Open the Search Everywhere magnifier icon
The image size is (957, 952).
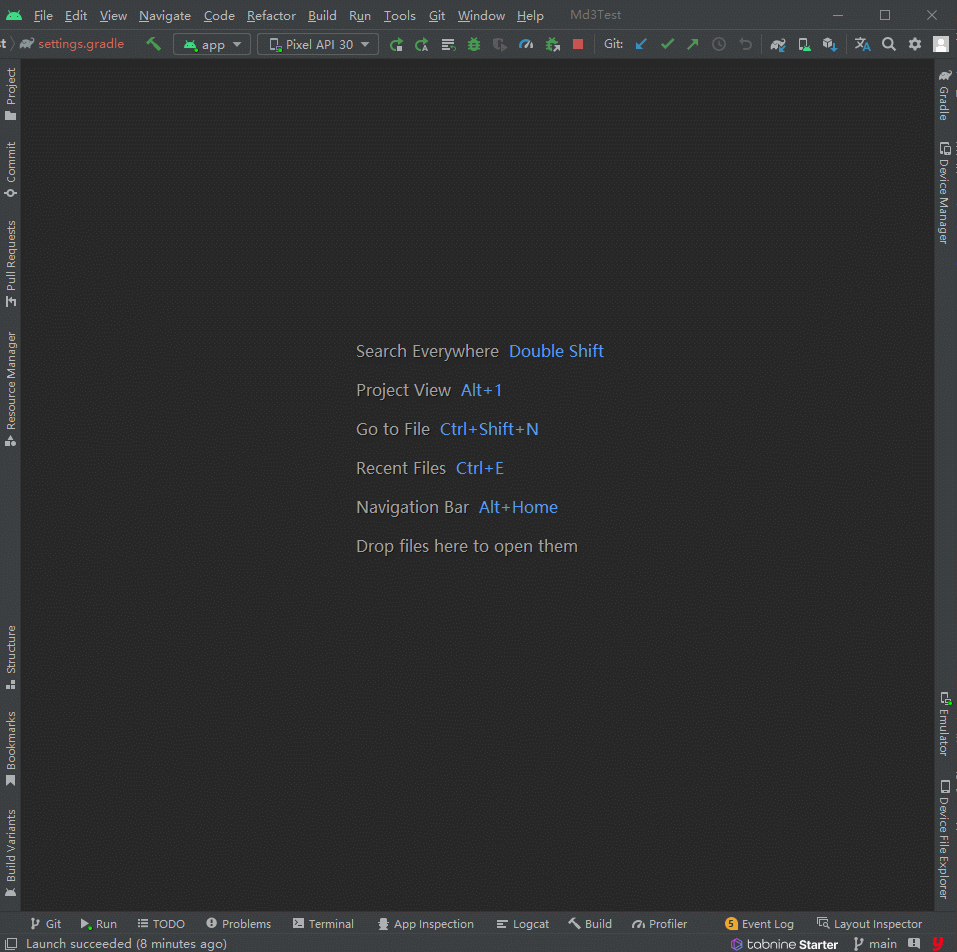889,44
